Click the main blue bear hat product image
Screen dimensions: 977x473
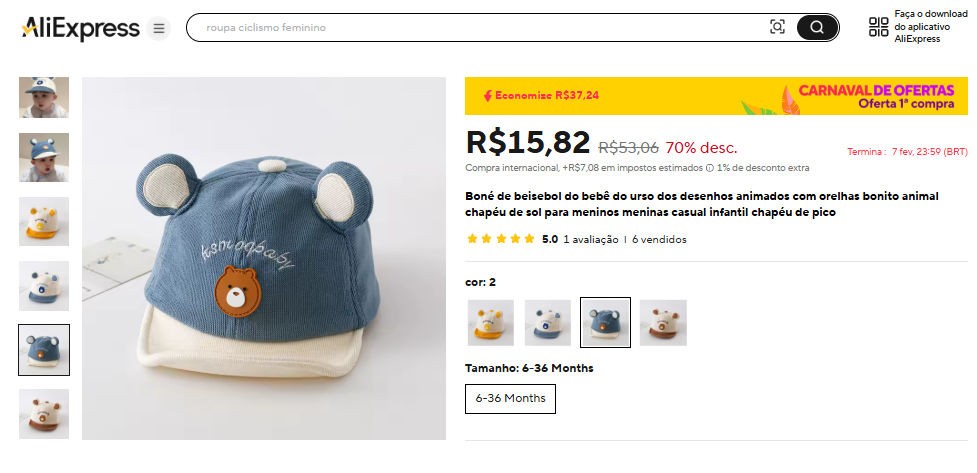pyautogui.click(x=264, y=258)
